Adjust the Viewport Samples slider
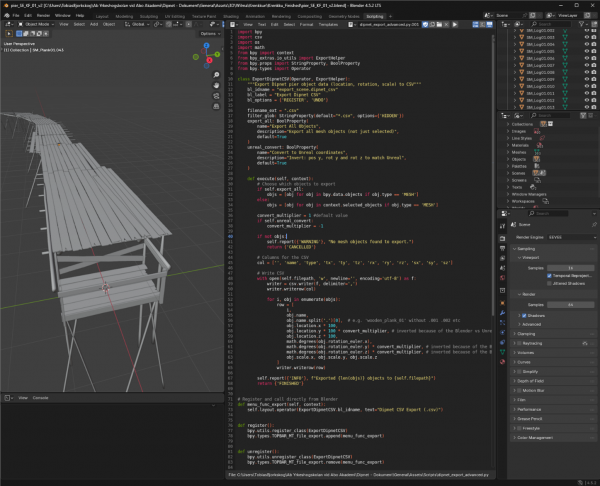600x486 pixels. click(570, 268)
